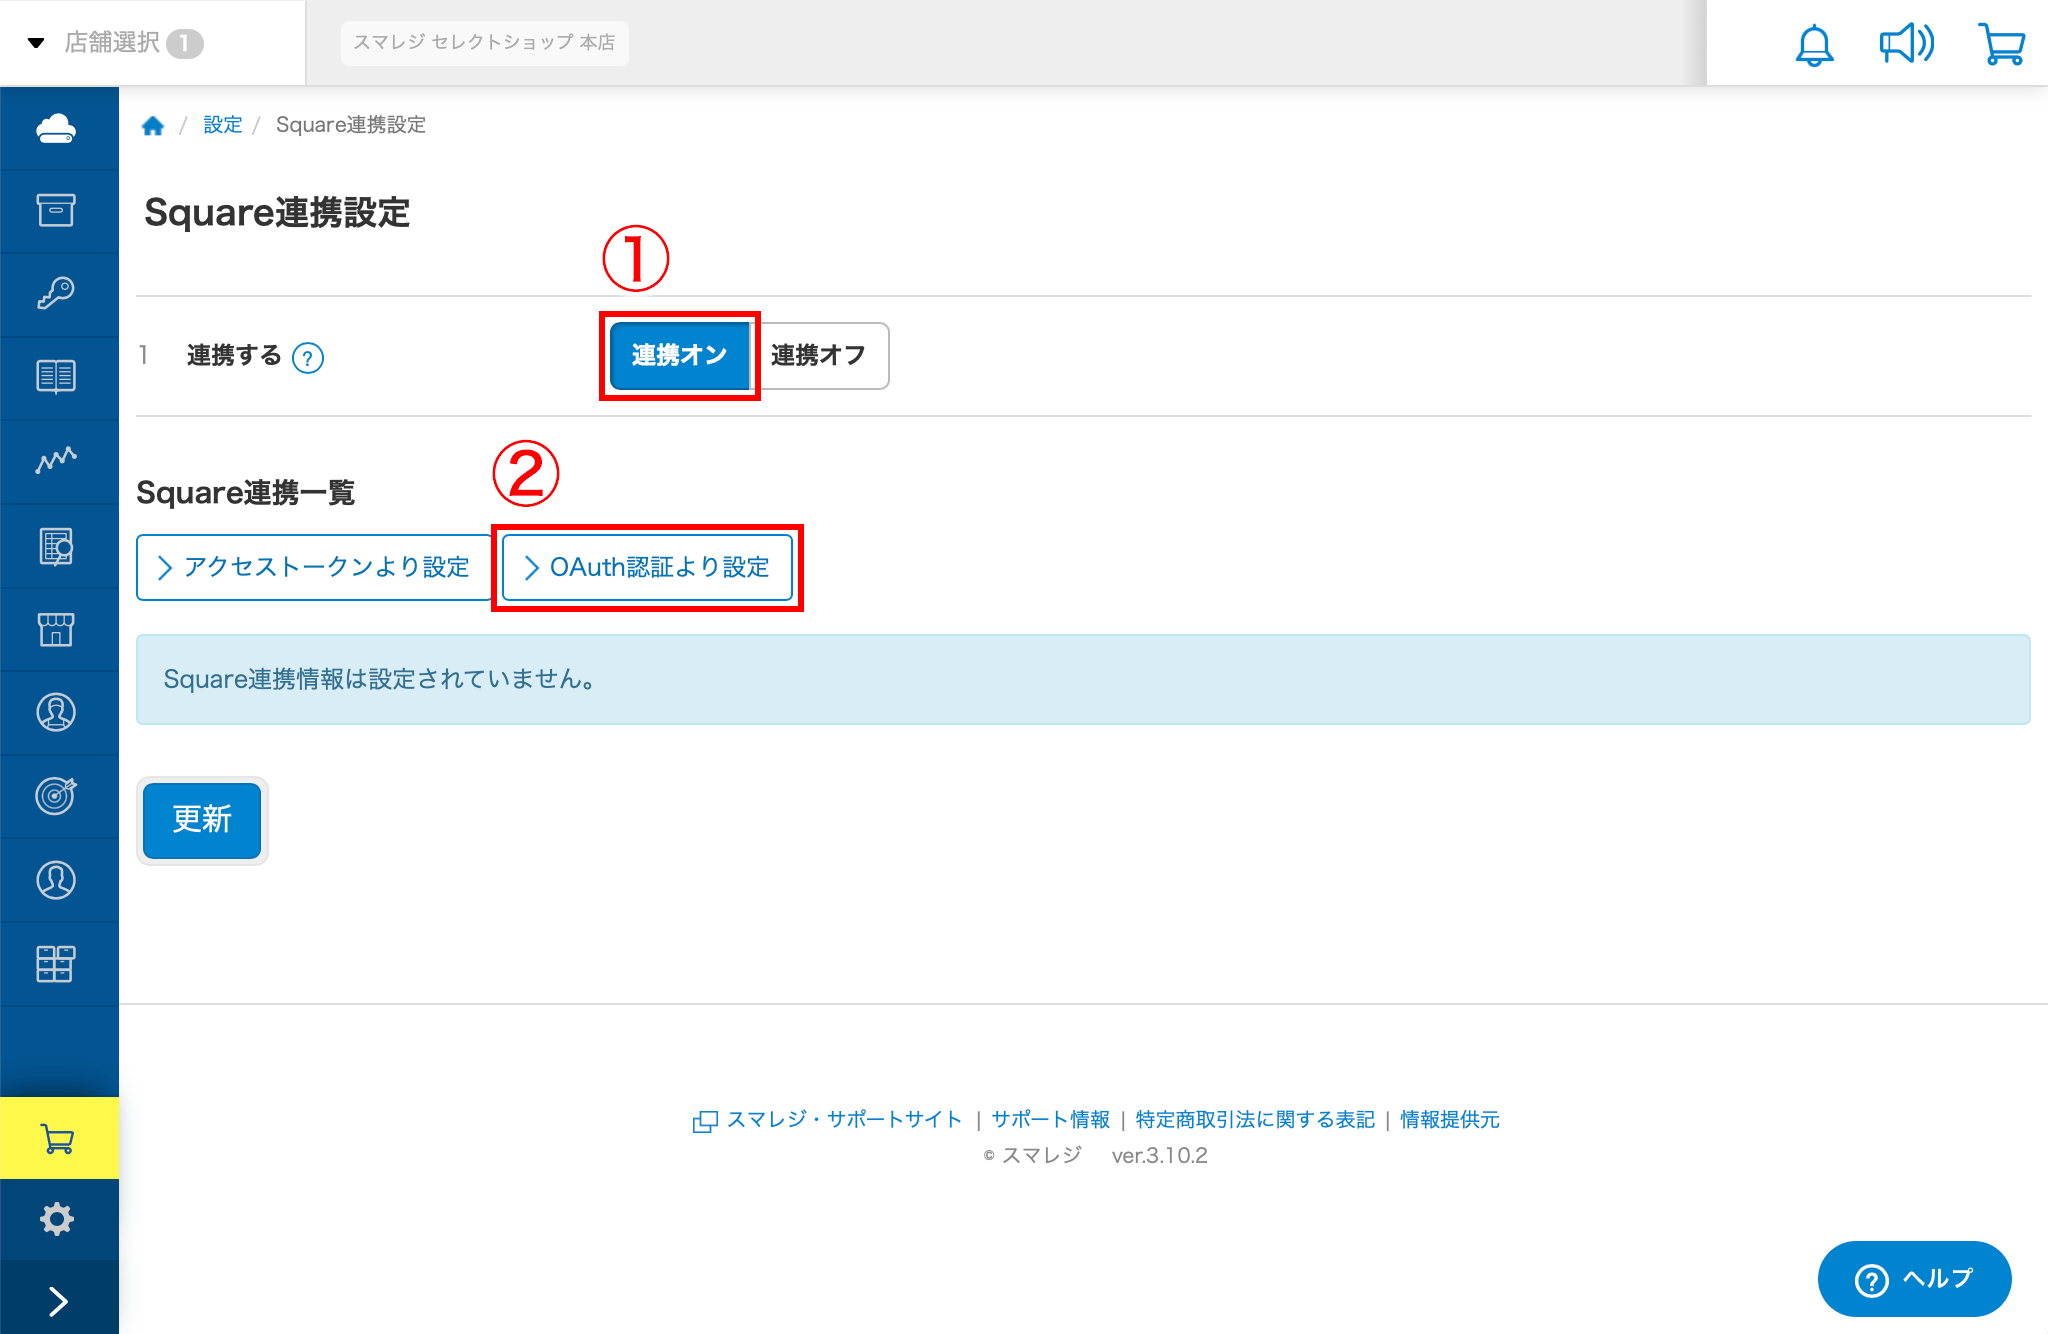Open the cloud home icon in sidebar

pyautogui.click(x=56, y=129)
